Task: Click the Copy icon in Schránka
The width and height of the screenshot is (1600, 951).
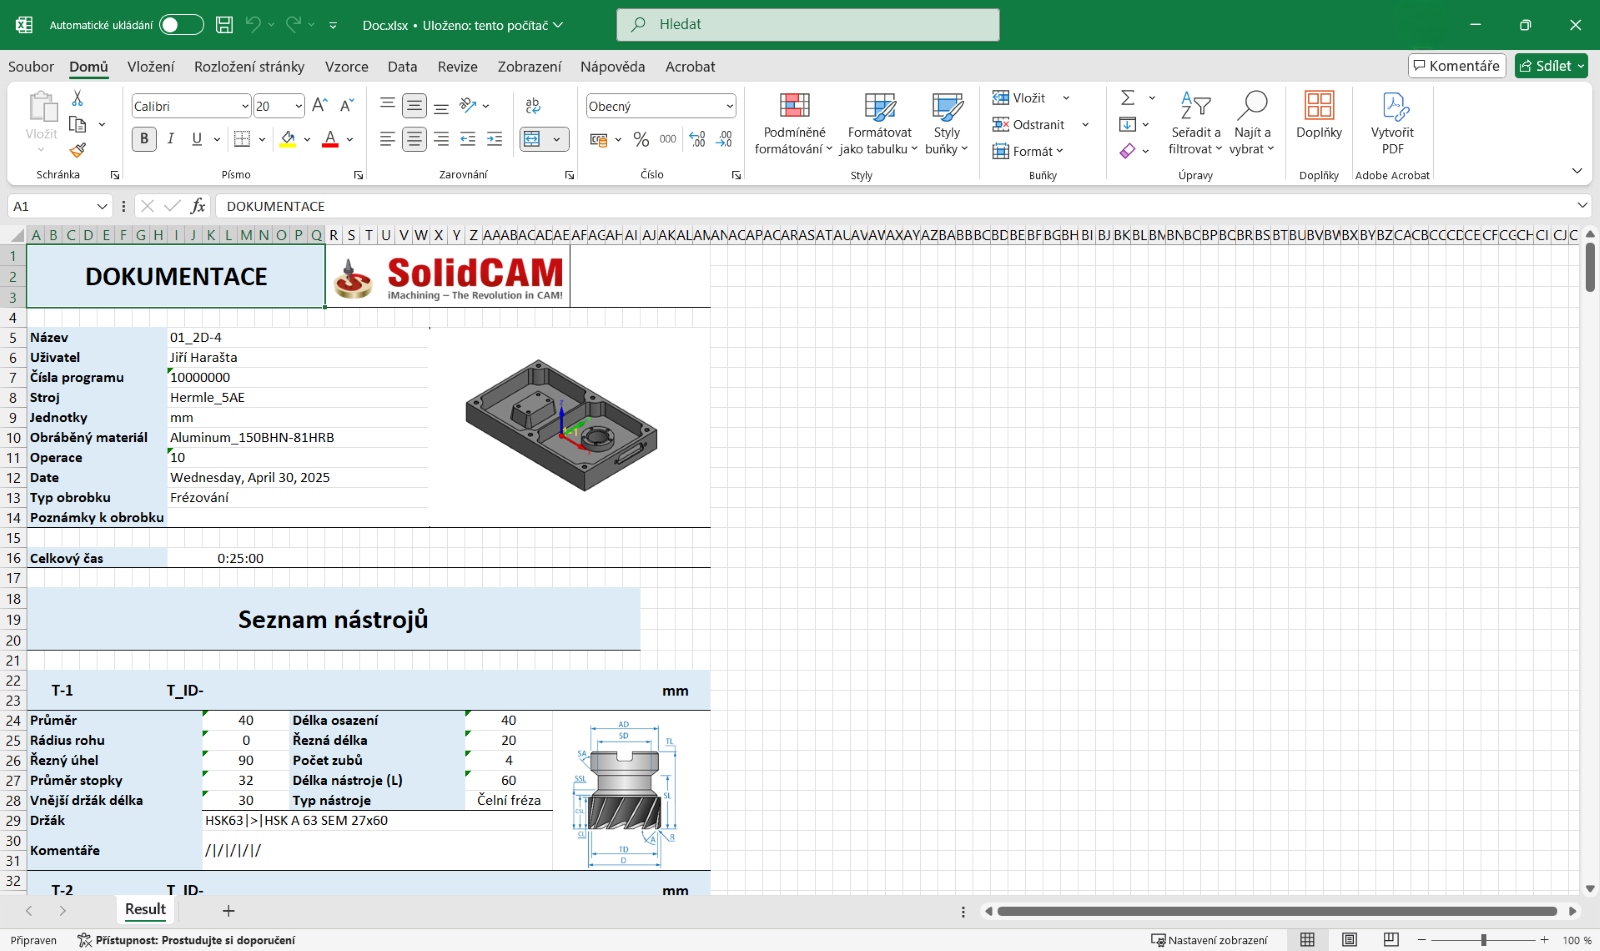Action: pyautogui.click(x=77, y=124)
